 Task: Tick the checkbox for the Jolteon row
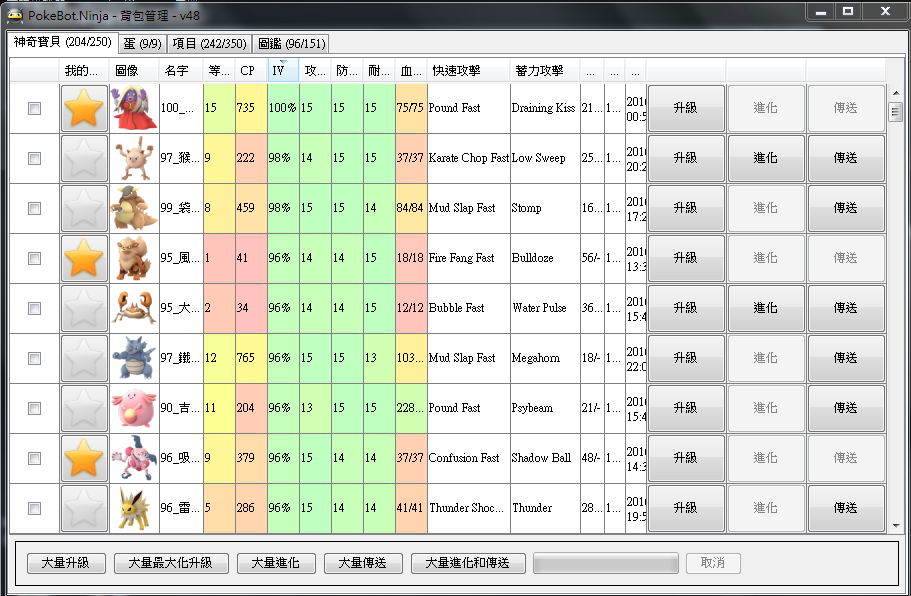point(35,508)
